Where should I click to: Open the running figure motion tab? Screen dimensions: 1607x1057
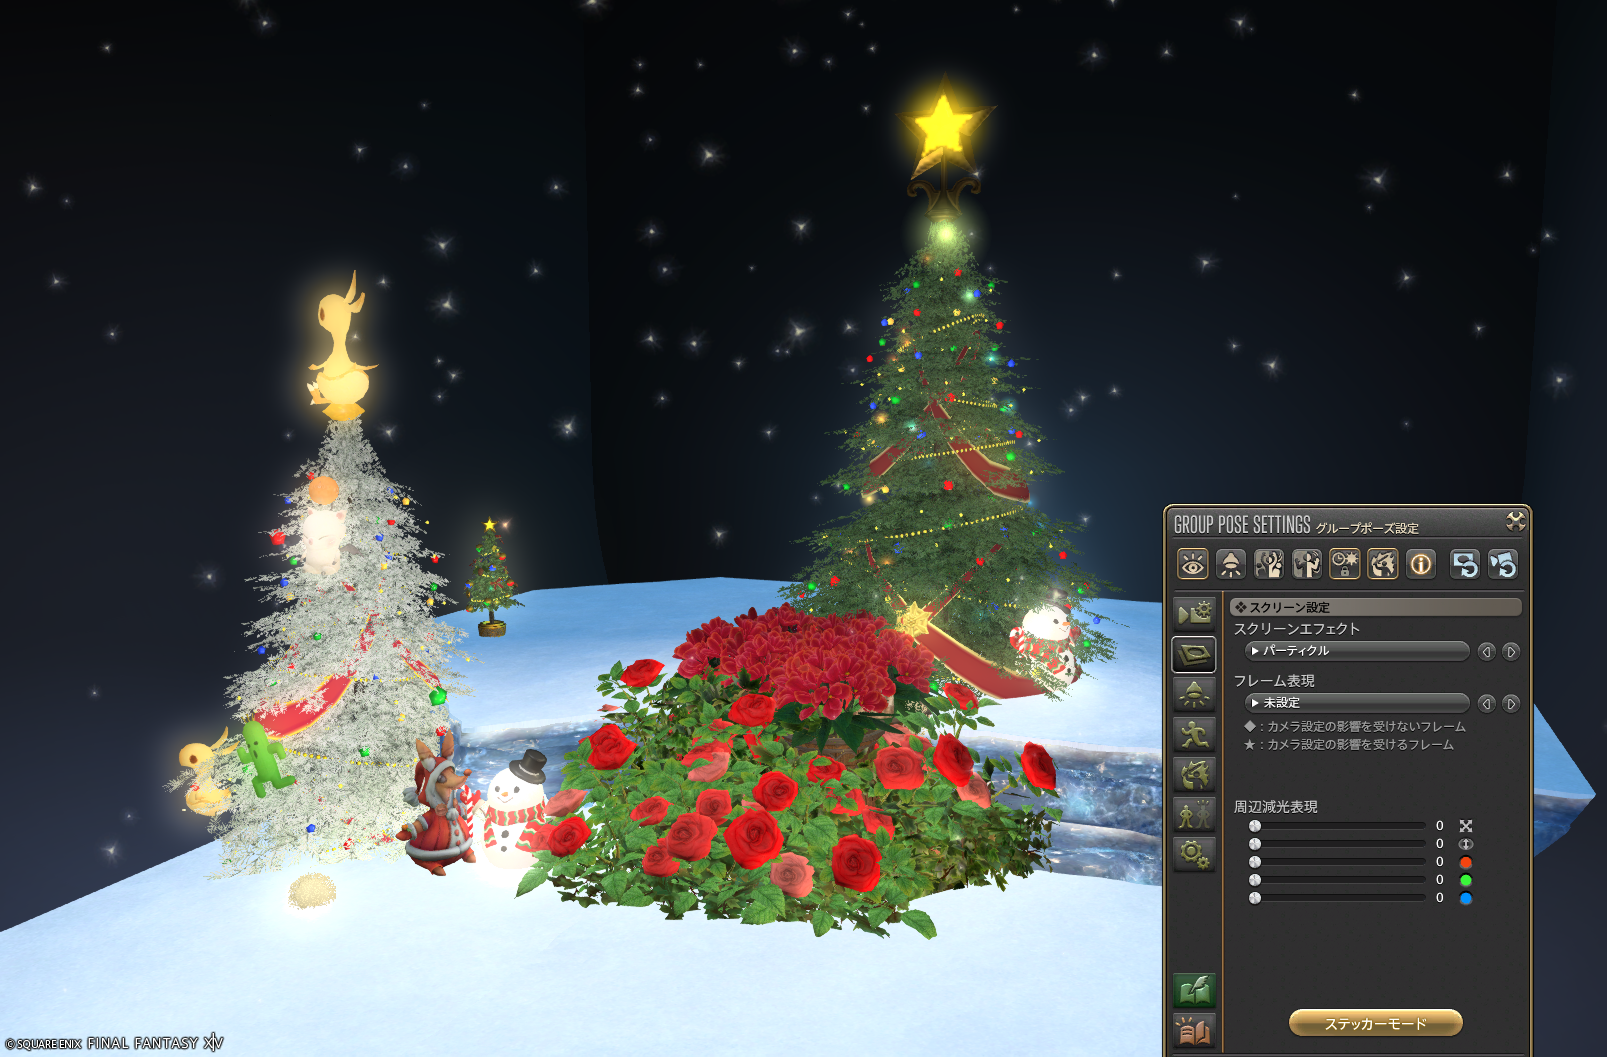click(1194, 735)
